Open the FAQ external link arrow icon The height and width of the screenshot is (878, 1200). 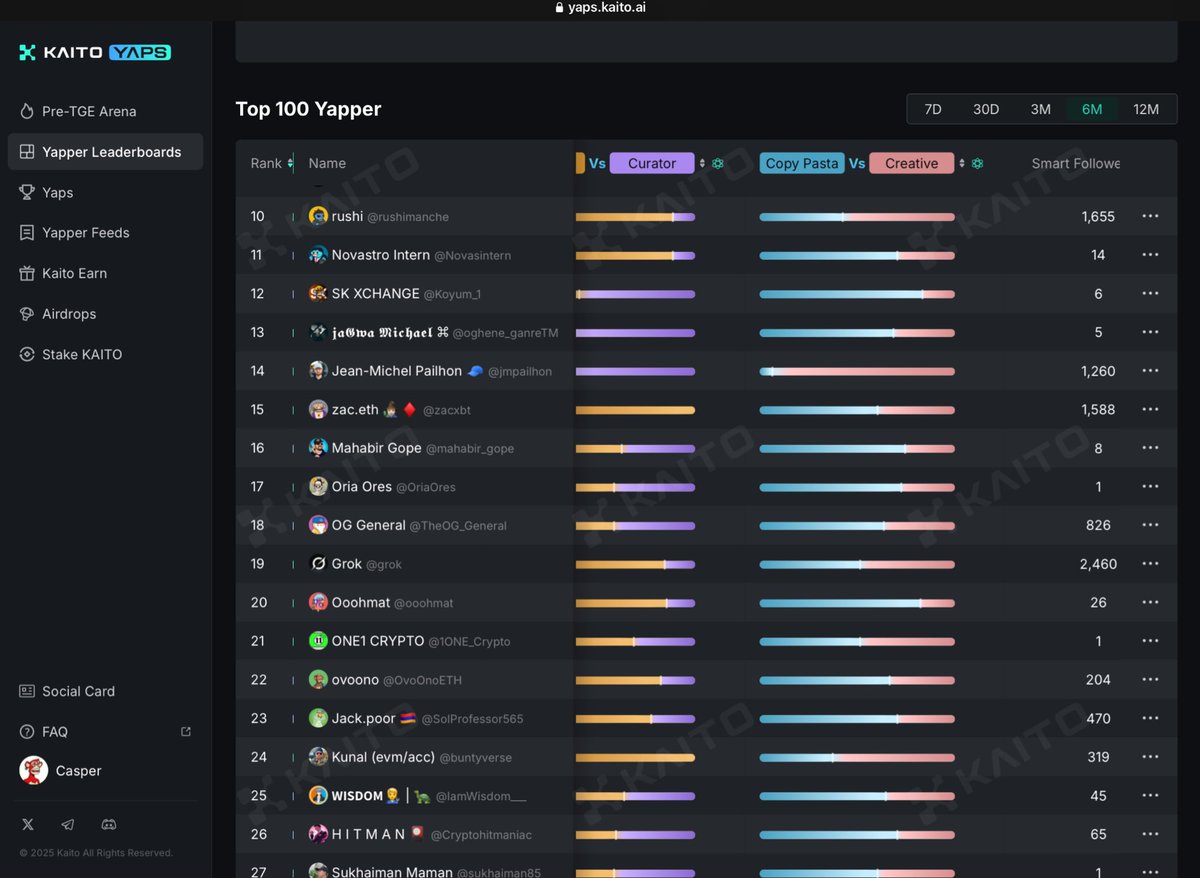pos(185,732)
